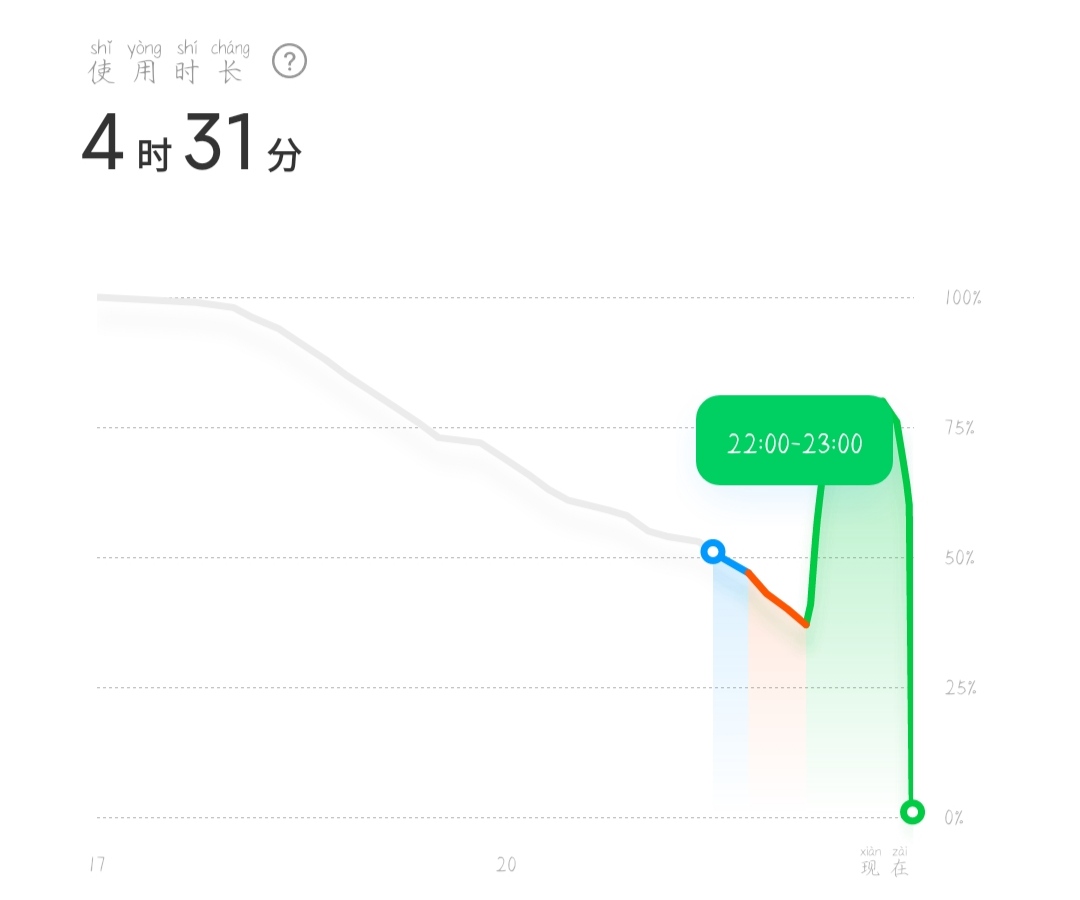Tap the 现在 label on the time axis
The width and height of the screenshot is (1080, 900).
884,861
